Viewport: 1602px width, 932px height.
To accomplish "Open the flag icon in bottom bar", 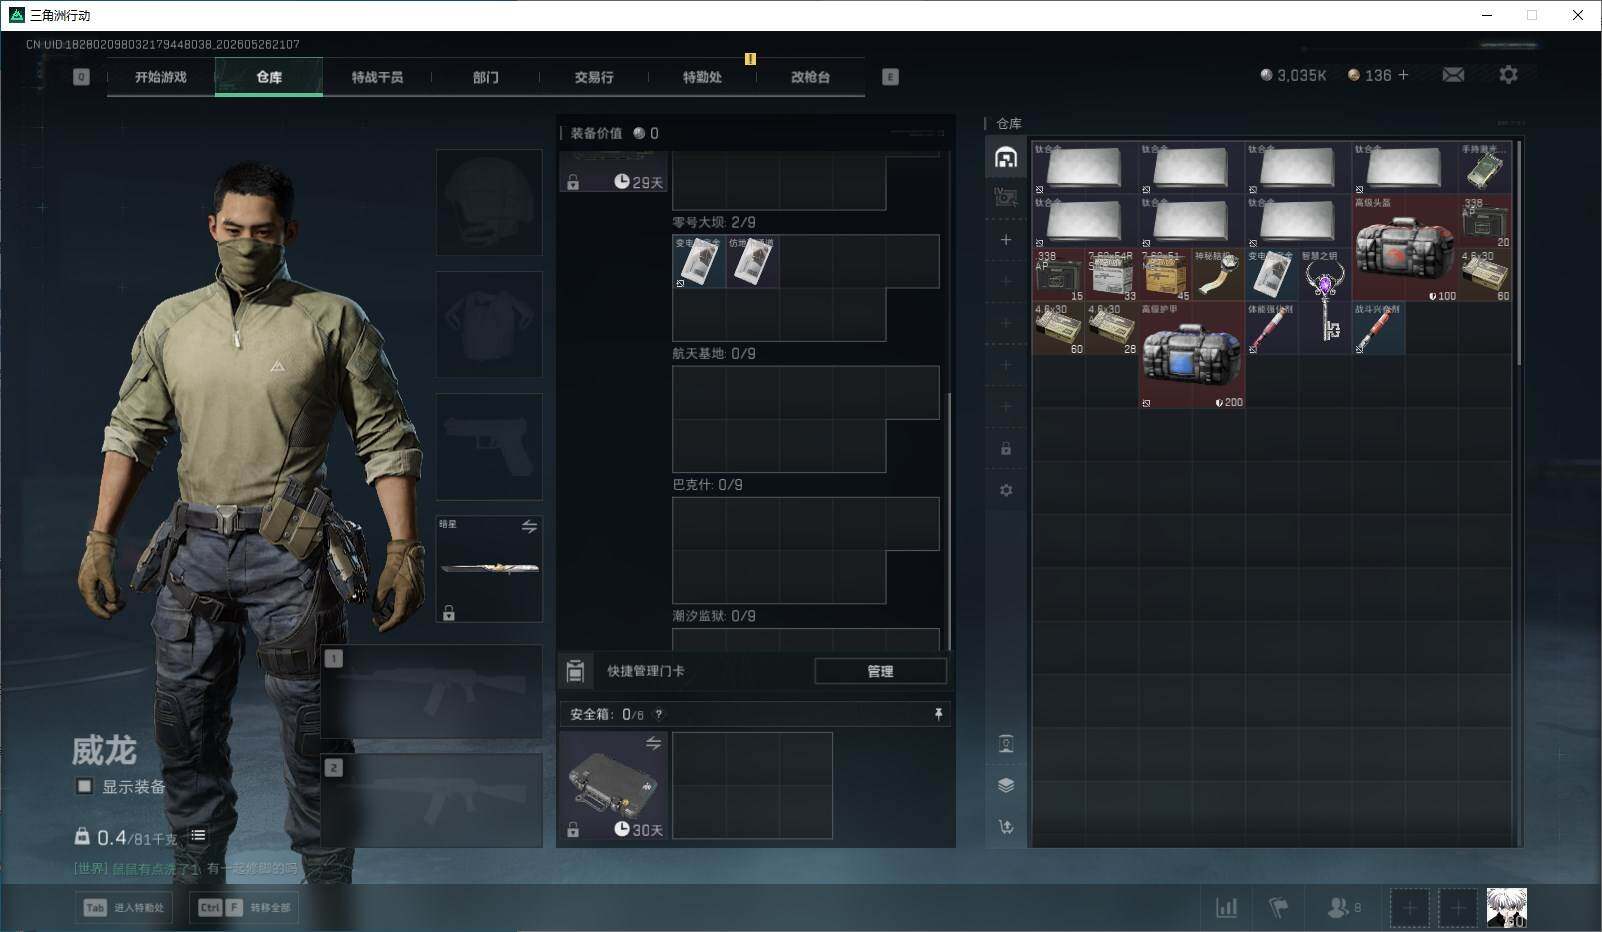I will click(x=1278, y=907).
